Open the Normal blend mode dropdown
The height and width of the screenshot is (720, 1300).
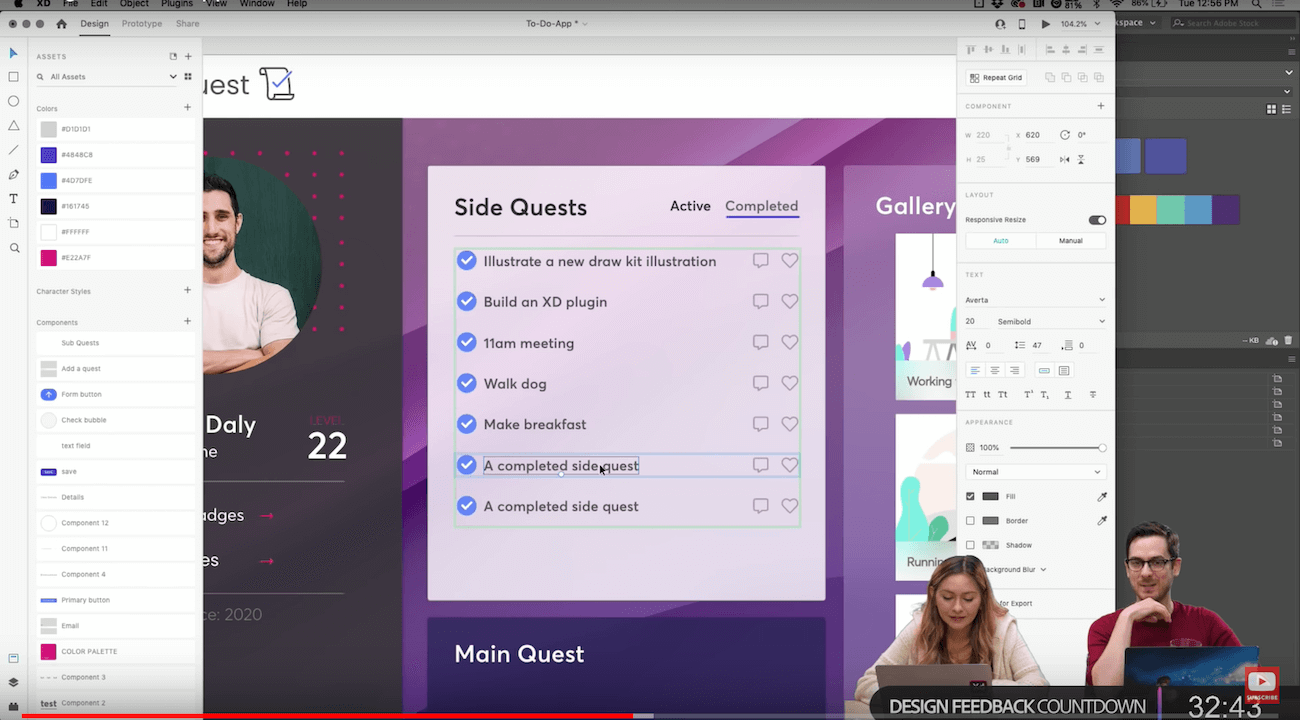pyautogui.click(x=1035, y=472)
